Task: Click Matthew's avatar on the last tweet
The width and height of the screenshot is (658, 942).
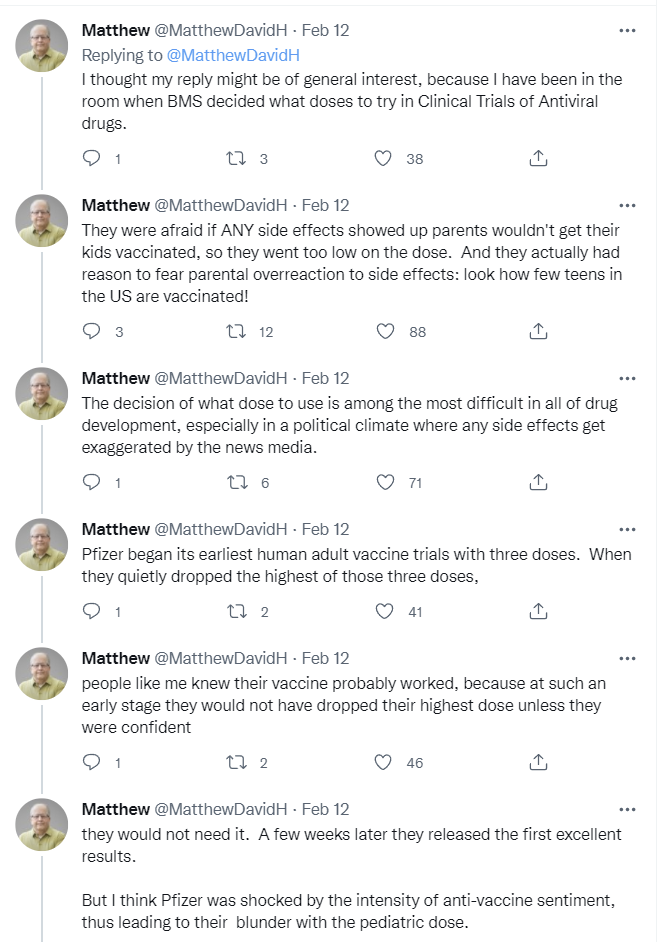Action: click(42, 826)
